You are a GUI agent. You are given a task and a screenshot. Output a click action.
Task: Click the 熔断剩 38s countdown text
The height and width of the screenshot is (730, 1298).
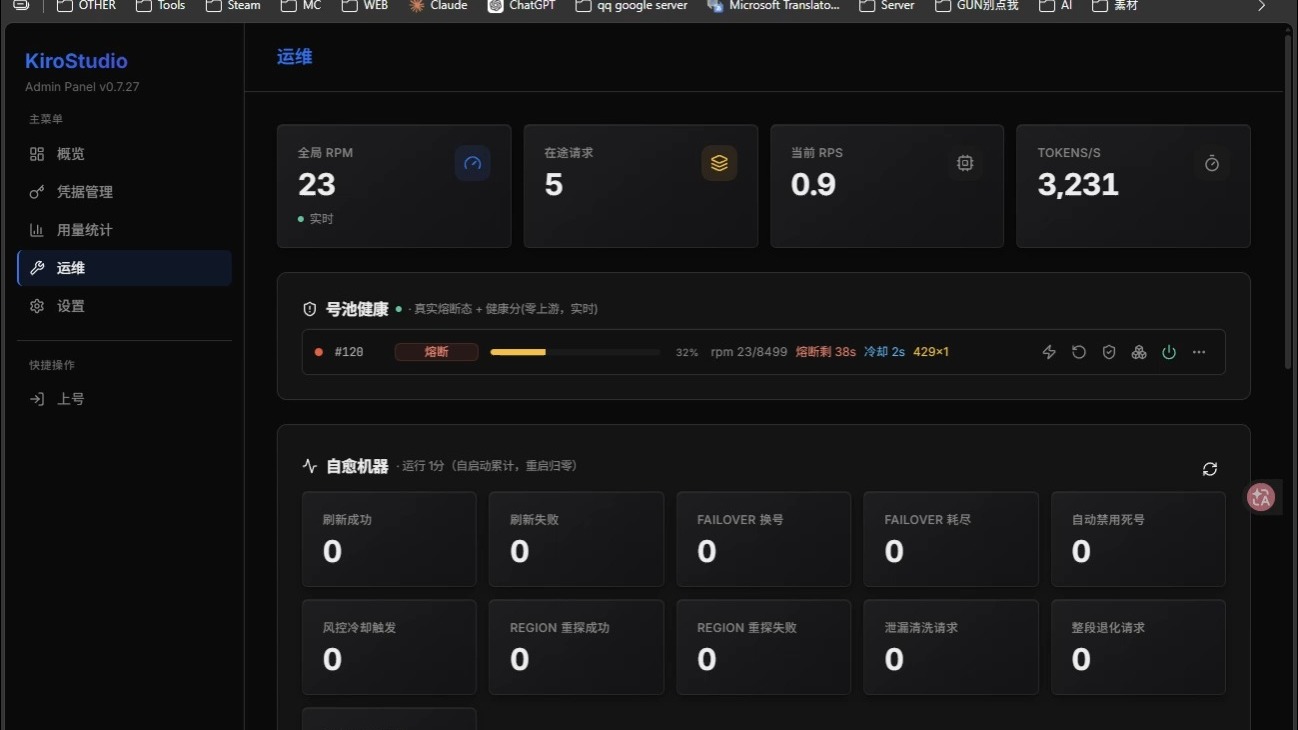pos(826,352)
